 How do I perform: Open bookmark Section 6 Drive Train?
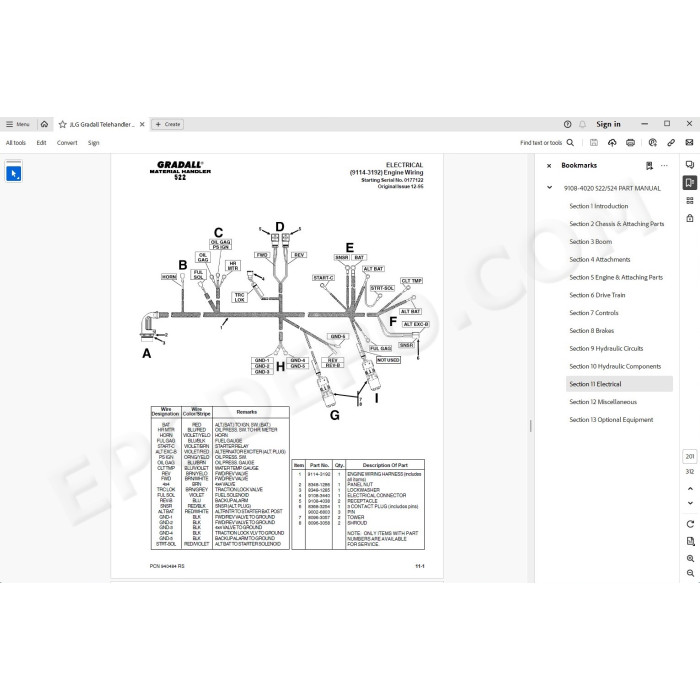(x=597, y=295)
